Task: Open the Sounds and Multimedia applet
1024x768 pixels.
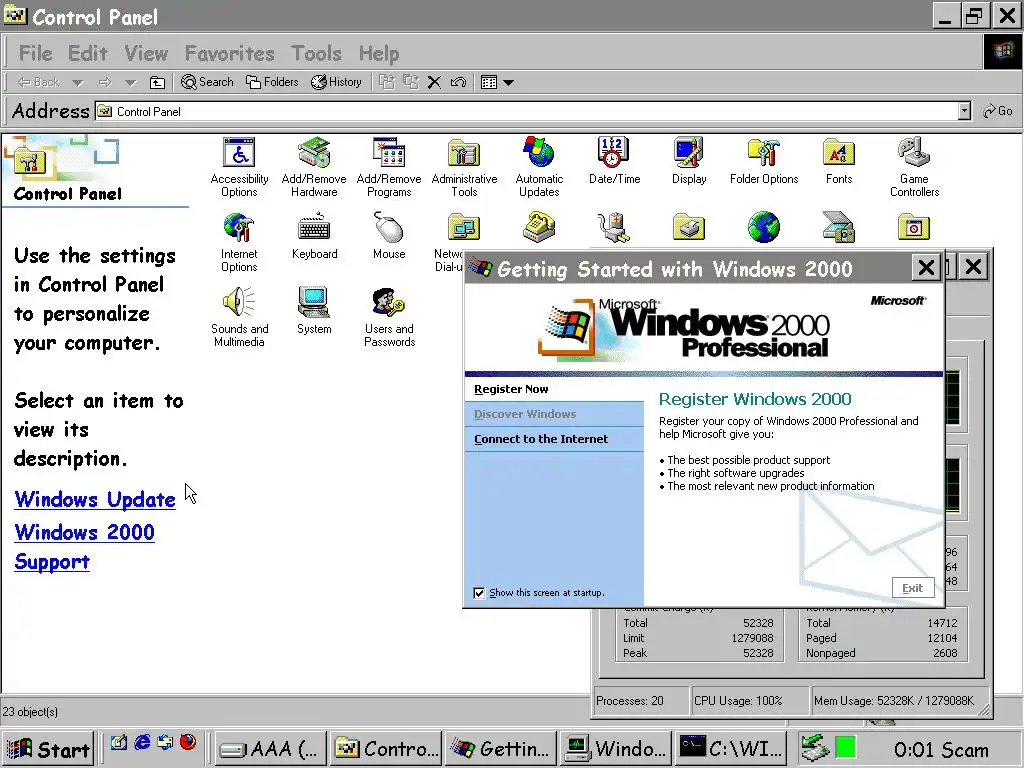Action: (x=239, y=317)
